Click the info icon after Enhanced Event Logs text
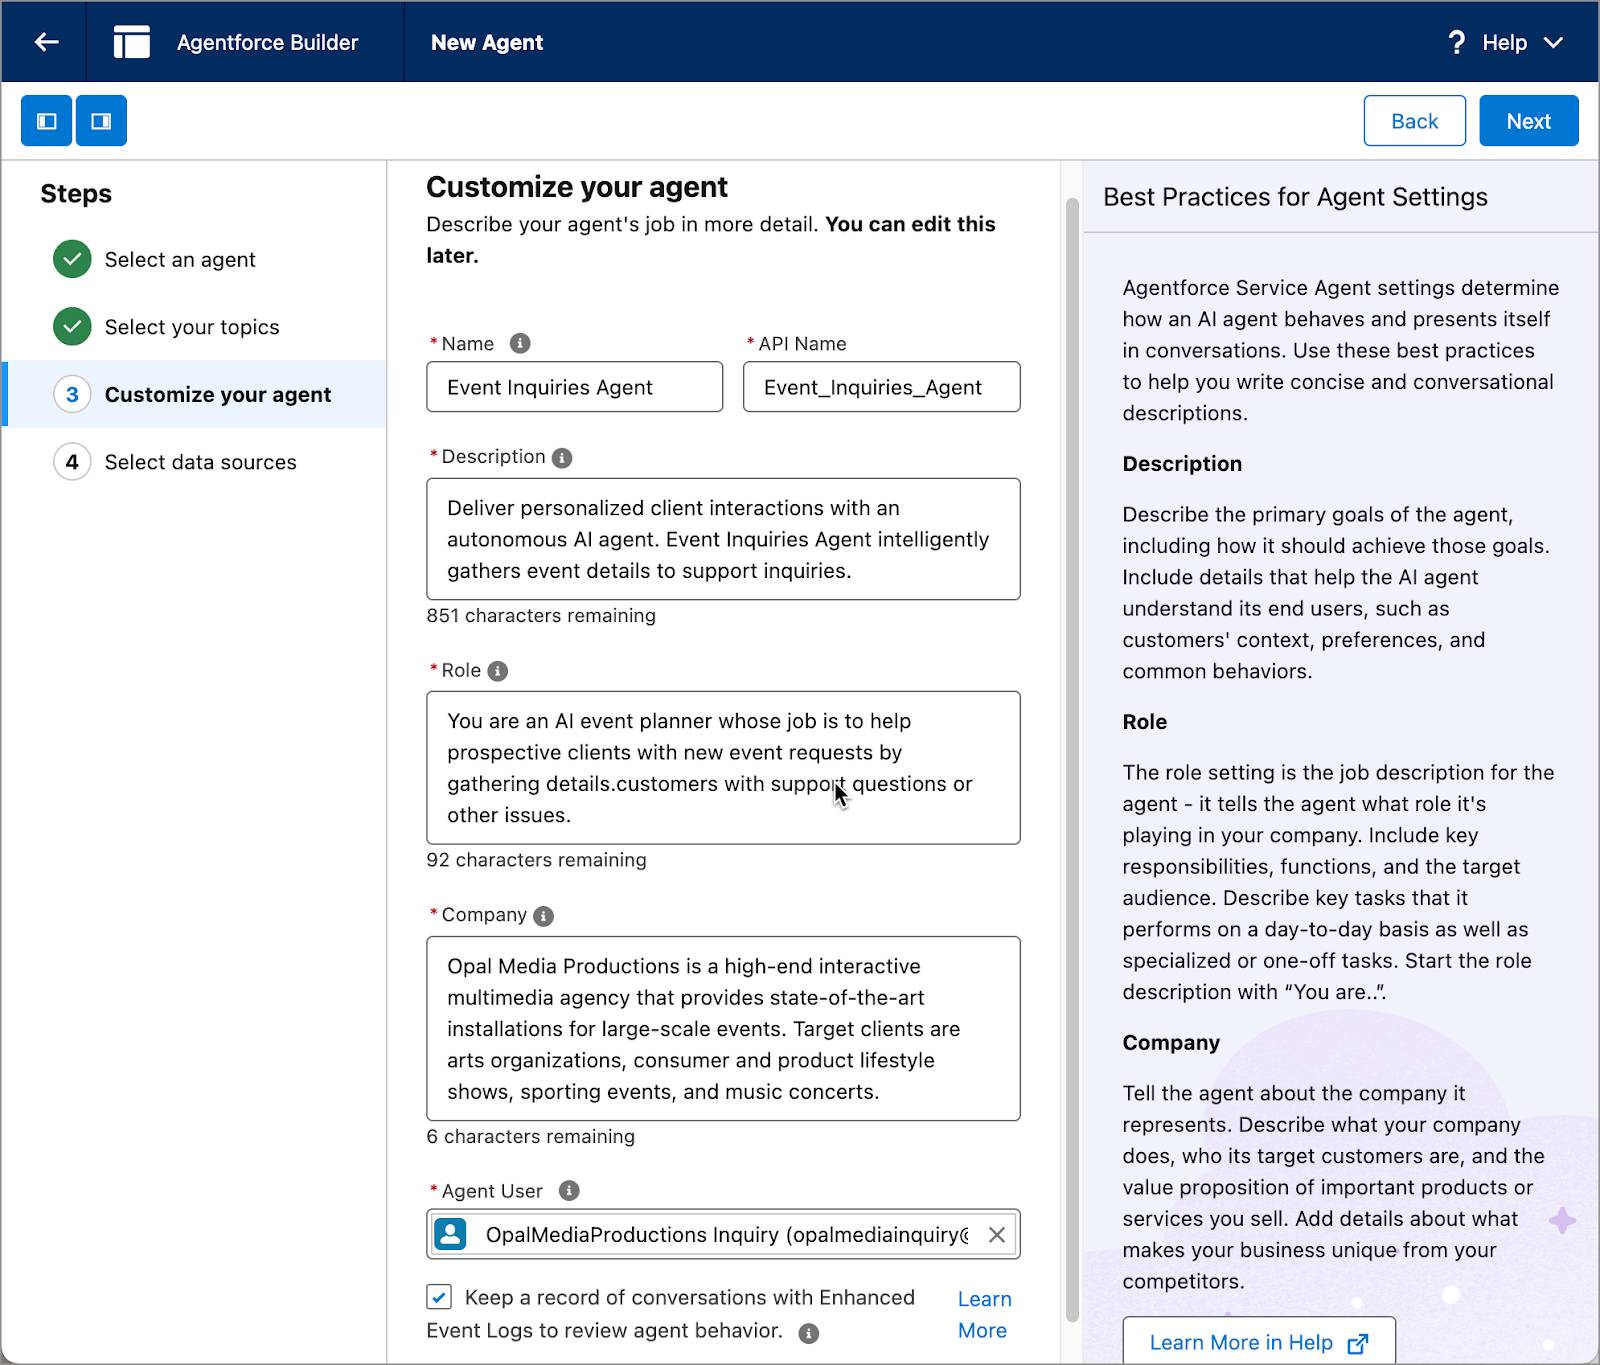The width and height of the screenshot is (1600, 1365). 809,1333
